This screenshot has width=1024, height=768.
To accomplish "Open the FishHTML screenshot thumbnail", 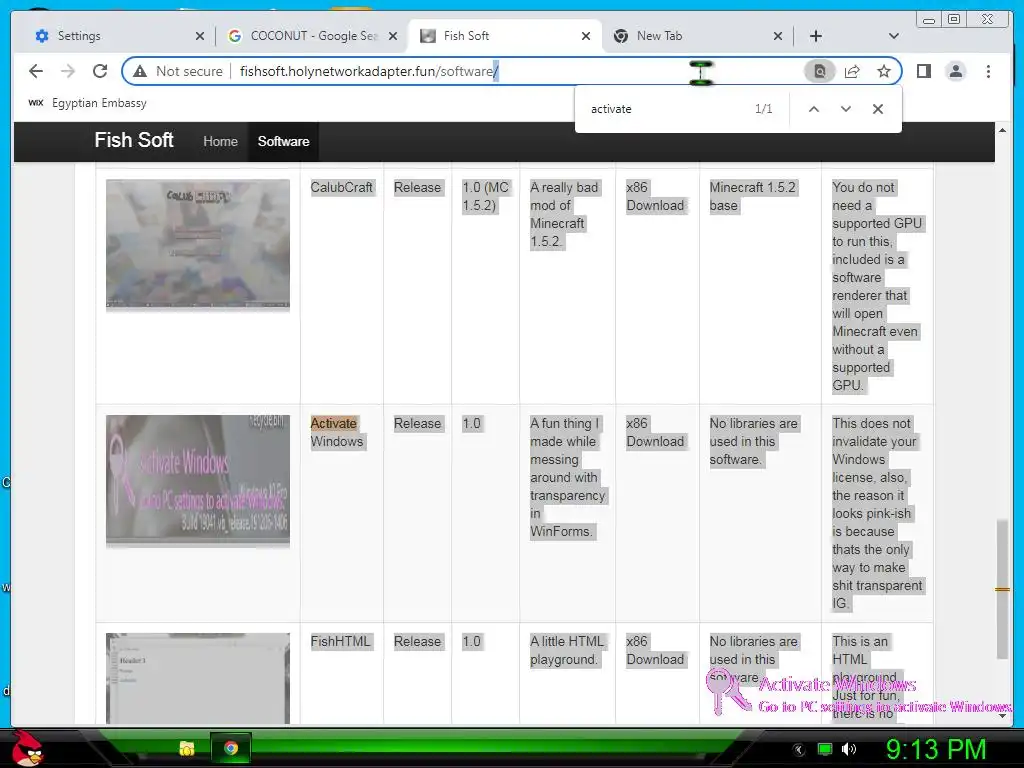I will pyautogui.click(x=198, y=678).
